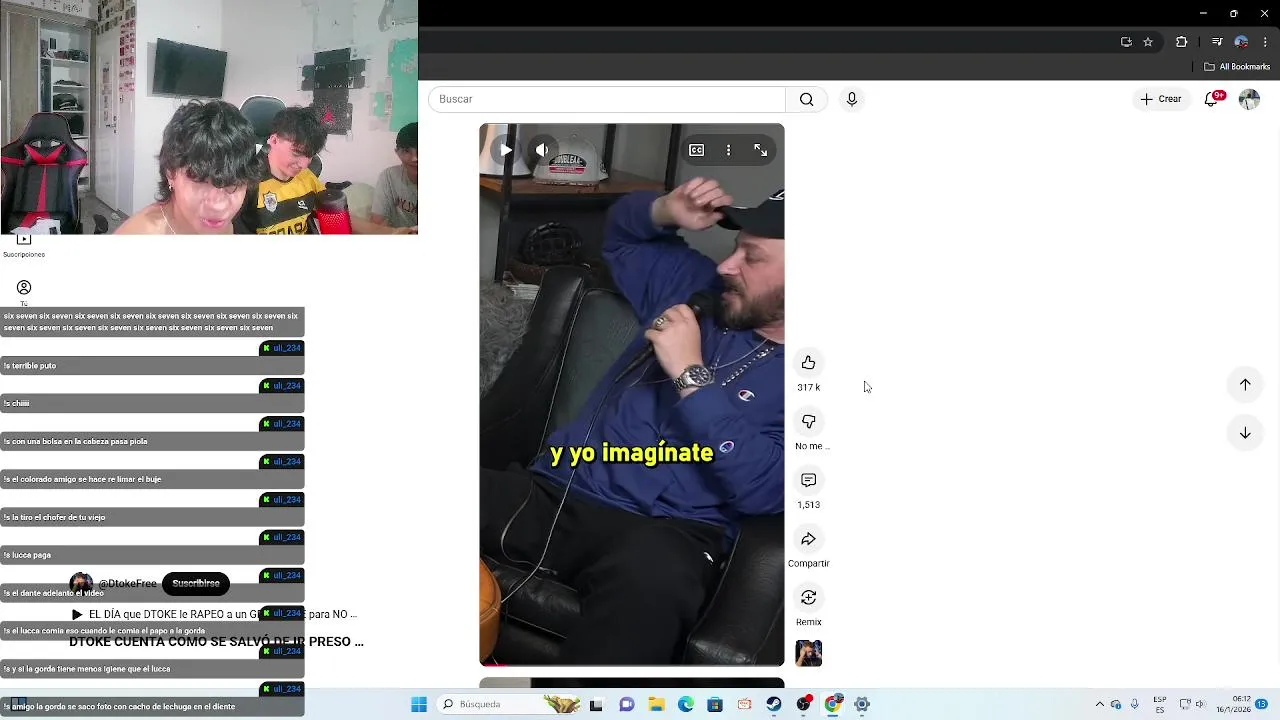Mute the Short's audio
Screen dimensions: 1280x720
pos(542,150)
